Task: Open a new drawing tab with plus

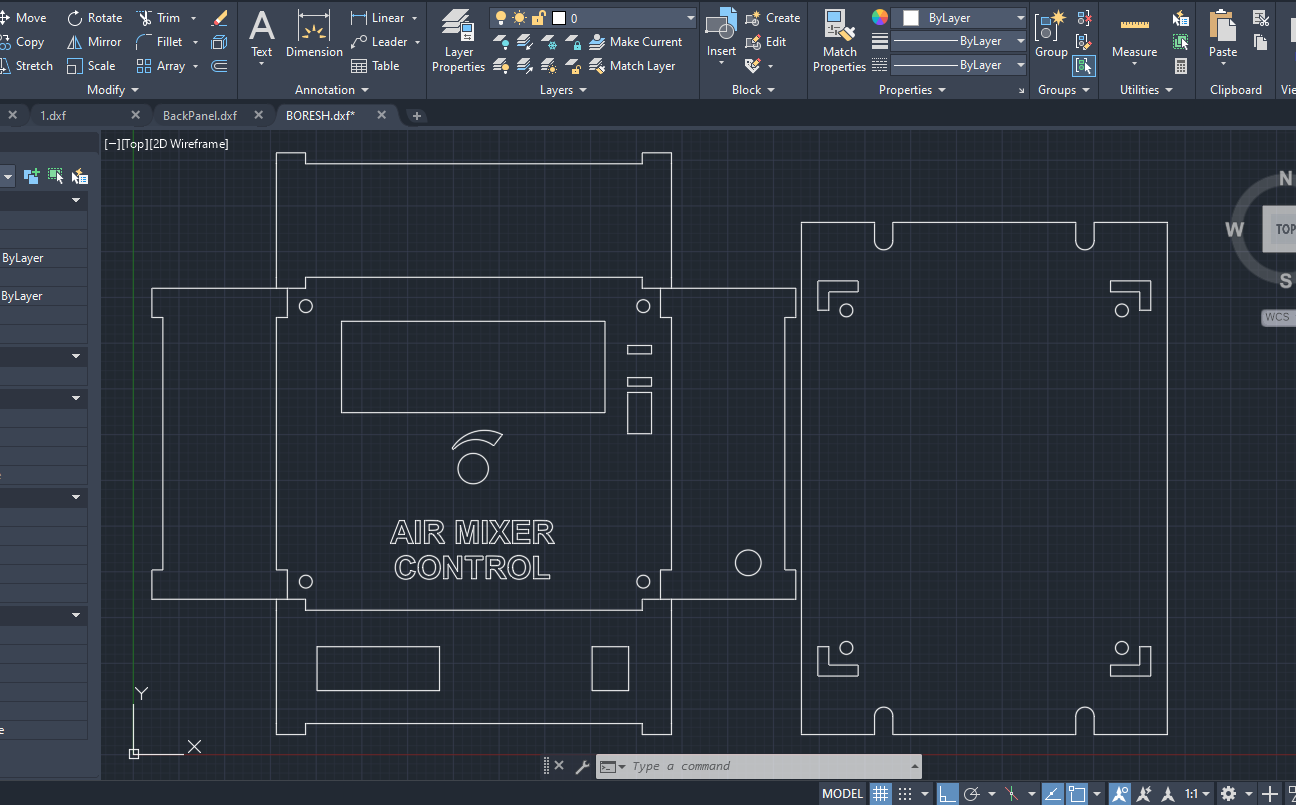Action: [417, 116]
